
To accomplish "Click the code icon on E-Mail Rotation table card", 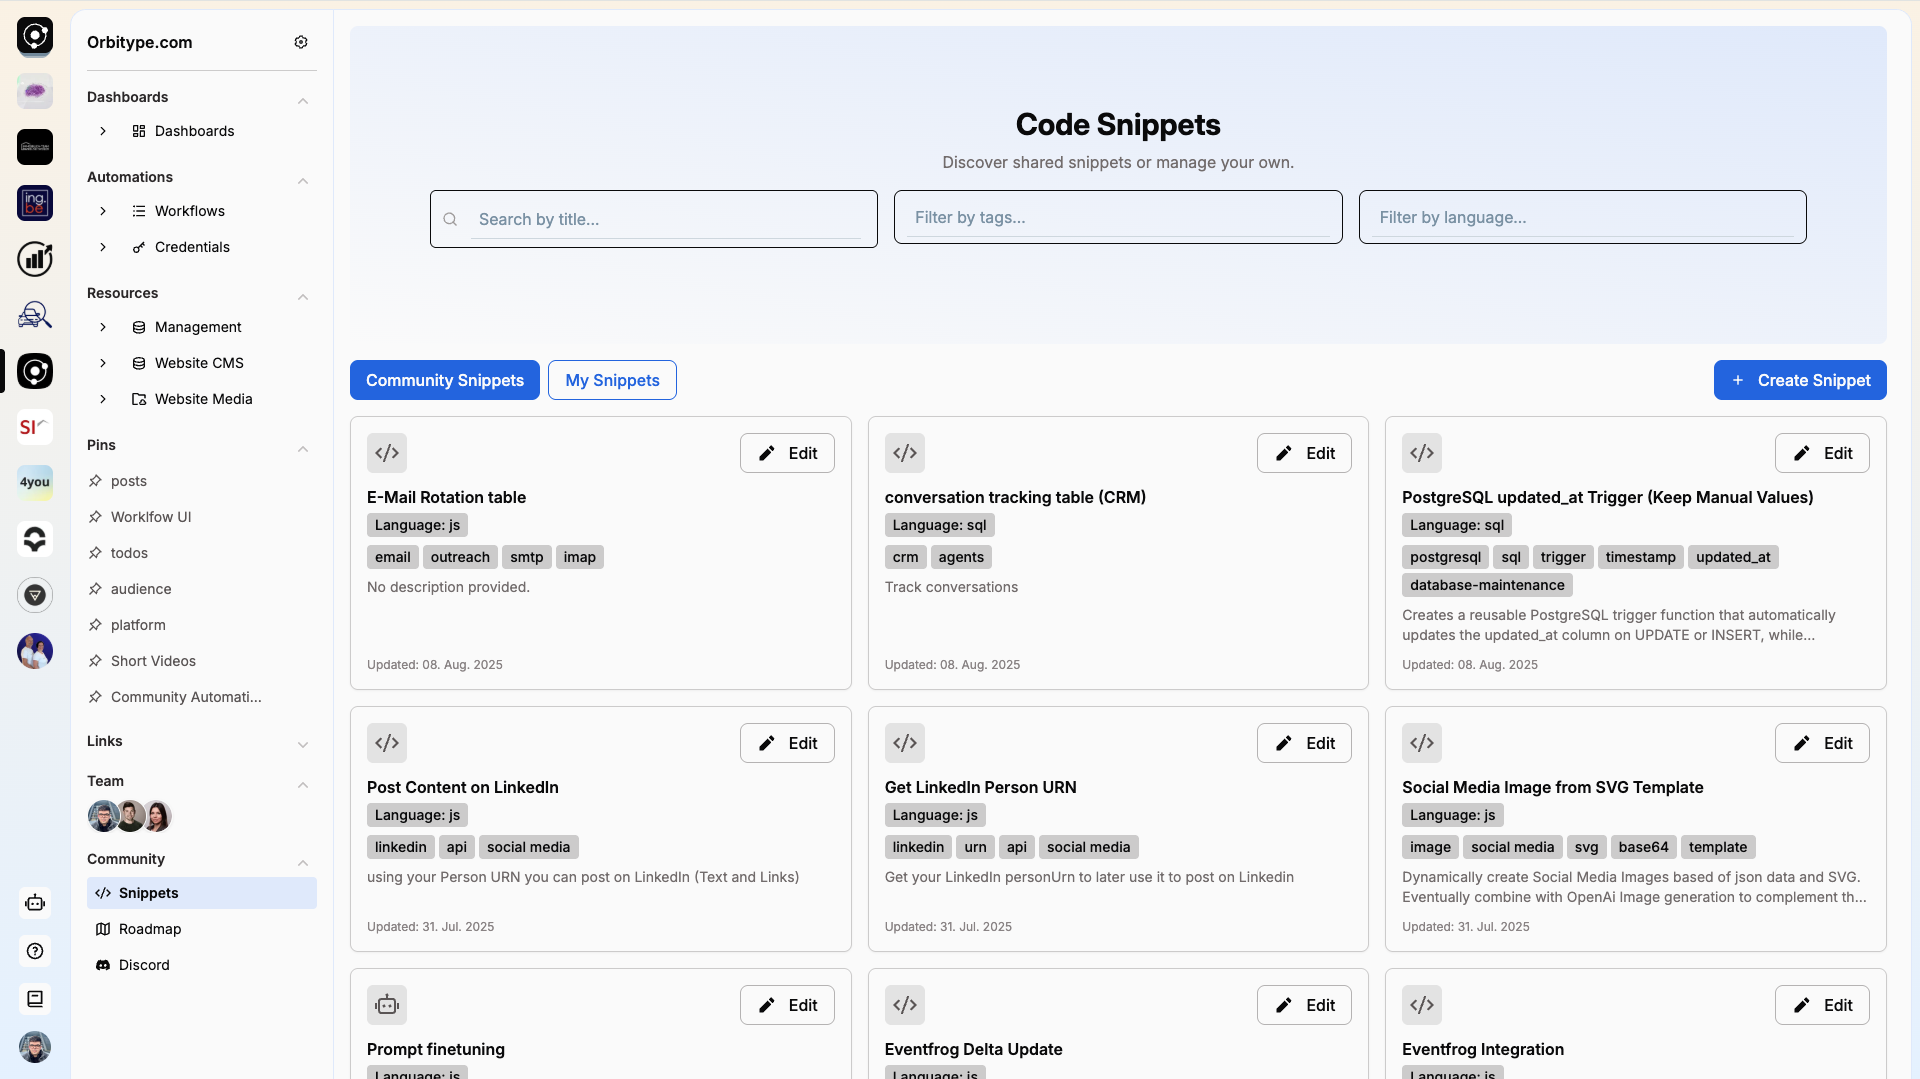I will point(387,453).
